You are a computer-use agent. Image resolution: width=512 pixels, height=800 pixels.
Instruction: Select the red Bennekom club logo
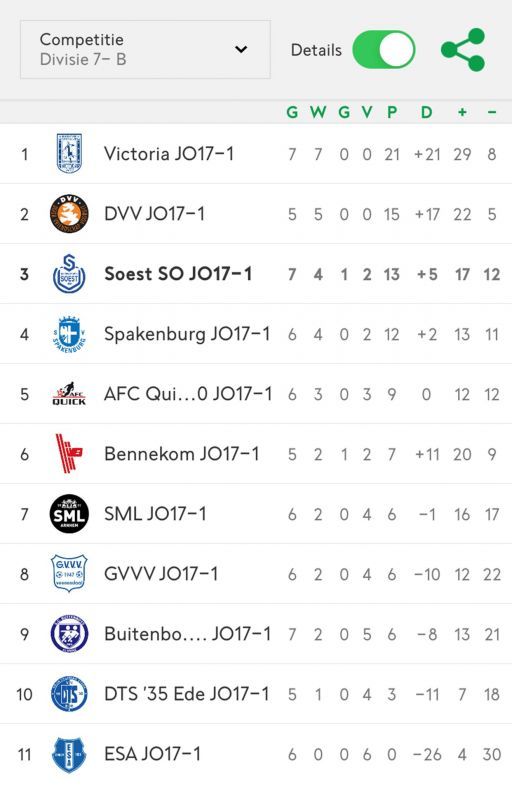tap(69, 454)
